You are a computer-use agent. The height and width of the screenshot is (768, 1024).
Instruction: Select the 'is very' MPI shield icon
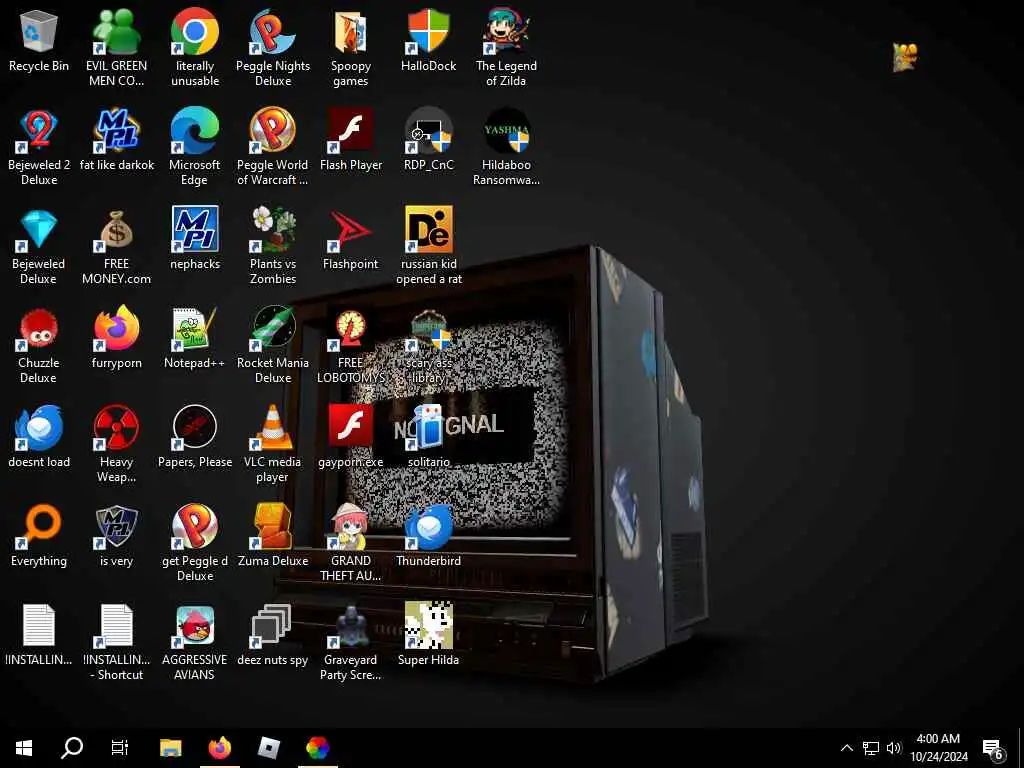tap(116, 527)
